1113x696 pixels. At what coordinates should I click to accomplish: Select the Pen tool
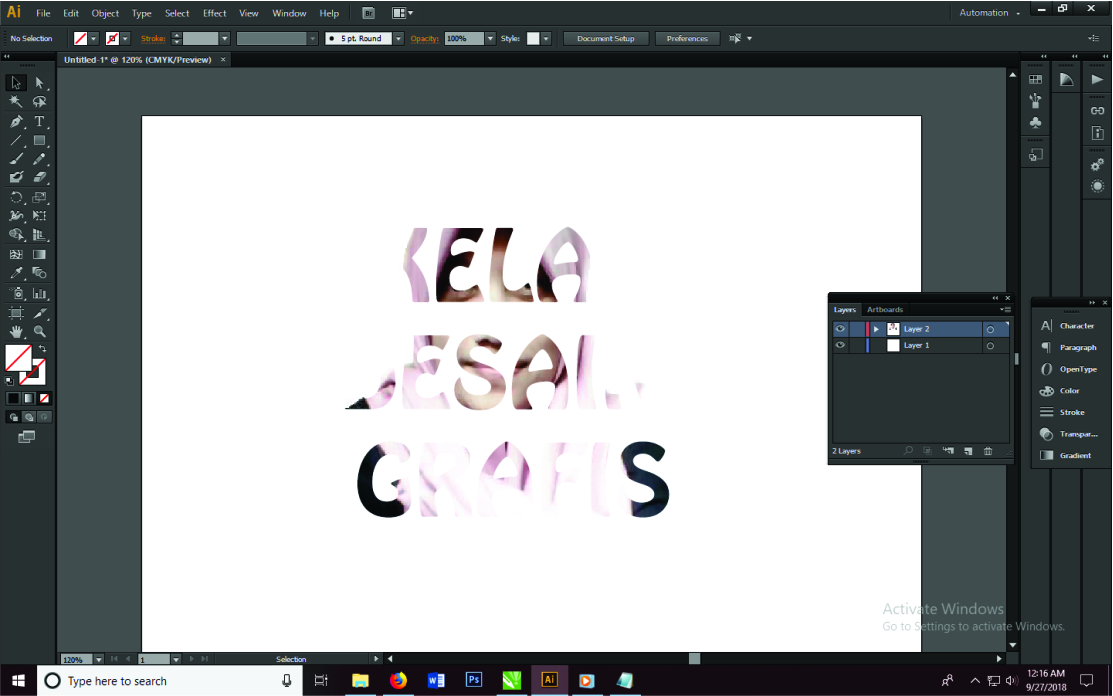point(16,121)
